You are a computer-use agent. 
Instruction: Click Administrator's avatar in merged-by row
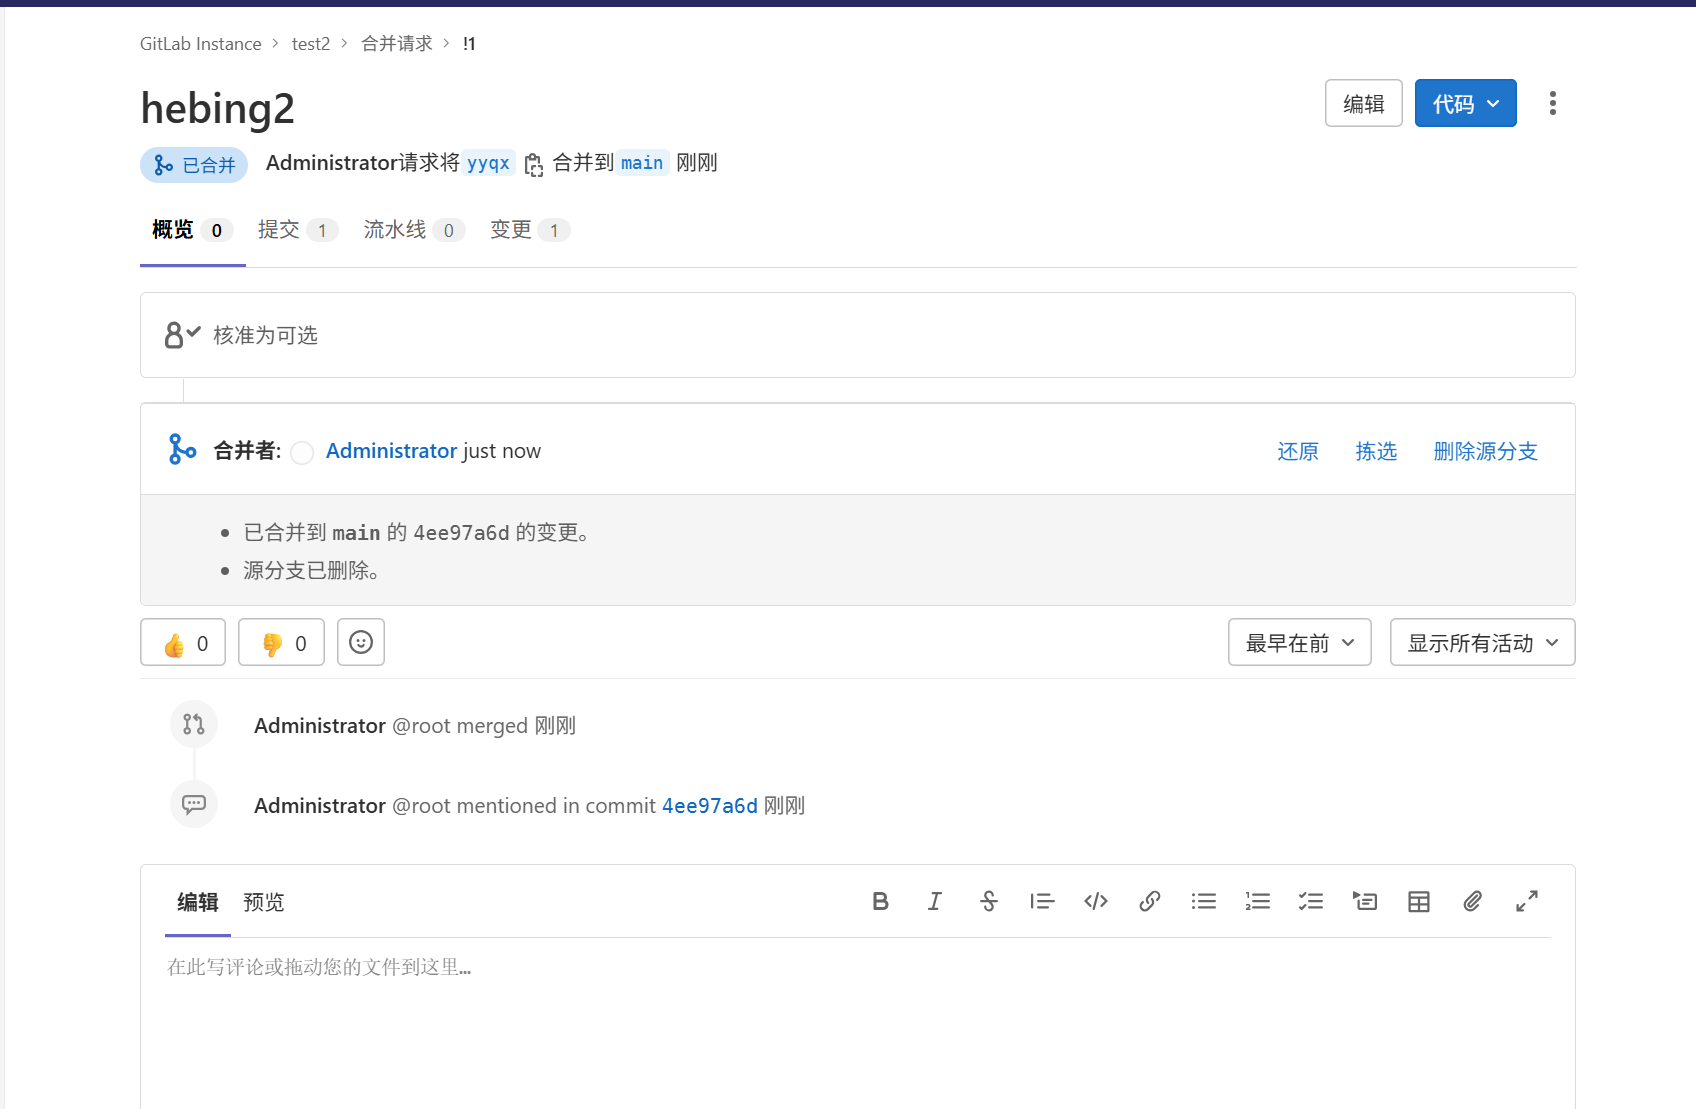point(302,453)
